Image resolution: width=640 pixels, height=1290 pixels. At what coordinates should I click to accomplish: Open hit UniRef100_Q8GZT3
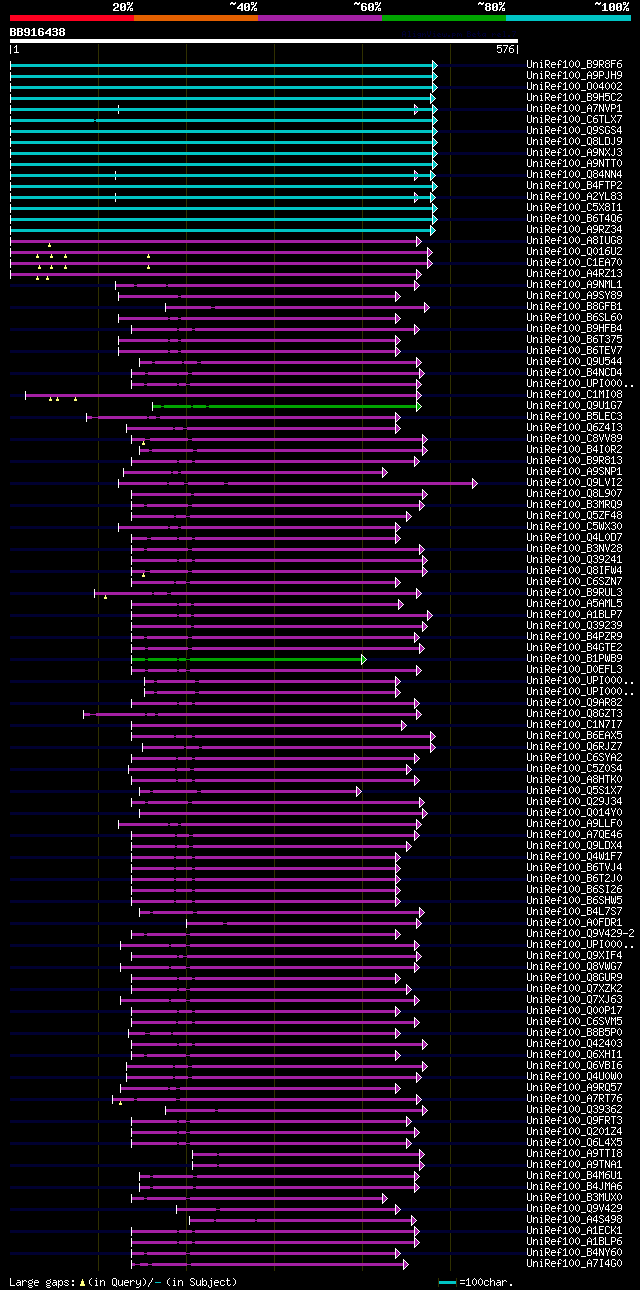click(x=574, y=713)
